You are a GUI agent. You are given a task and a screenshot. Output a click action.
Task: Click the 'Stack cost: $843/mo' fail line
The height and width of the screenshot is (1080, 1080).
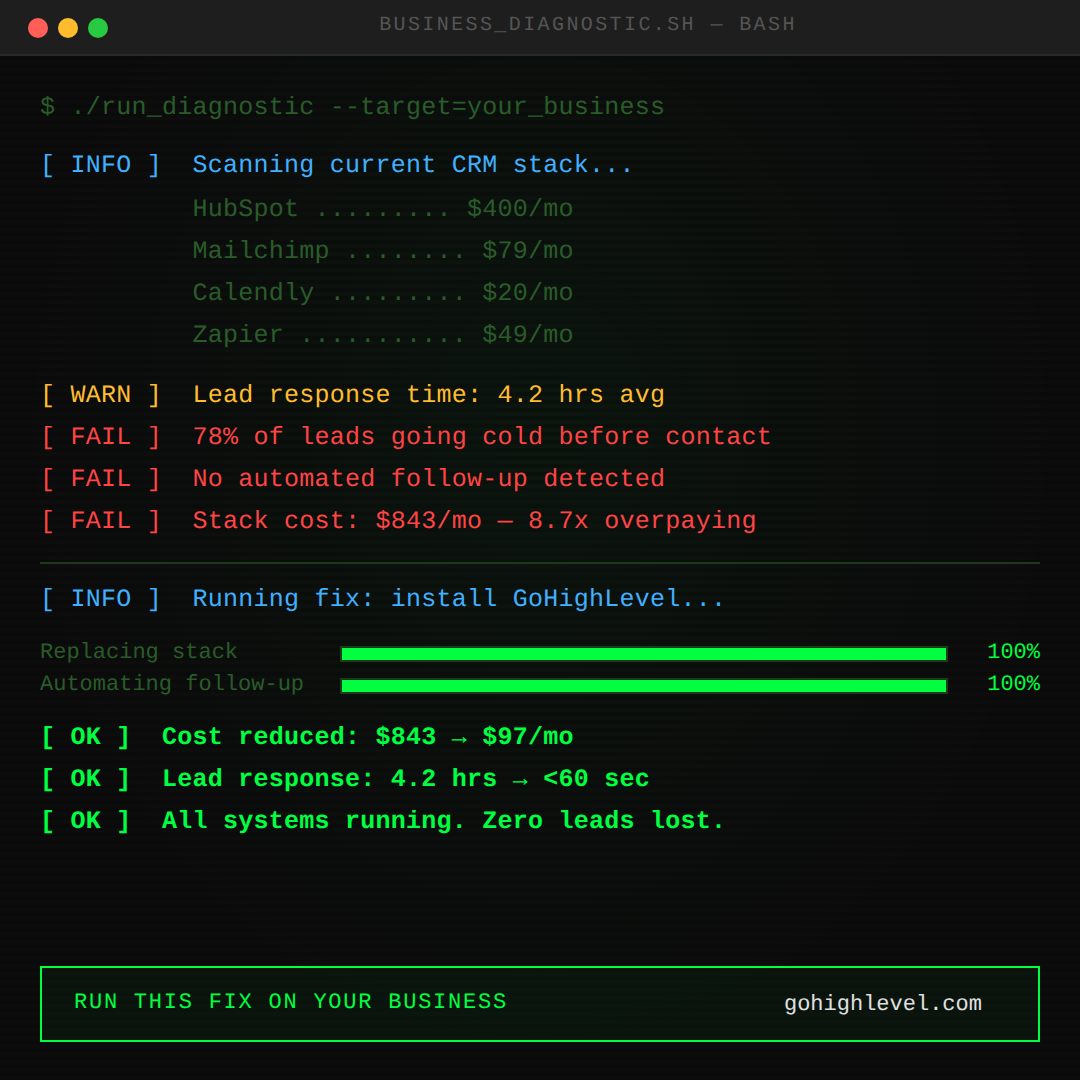point(398,521)
